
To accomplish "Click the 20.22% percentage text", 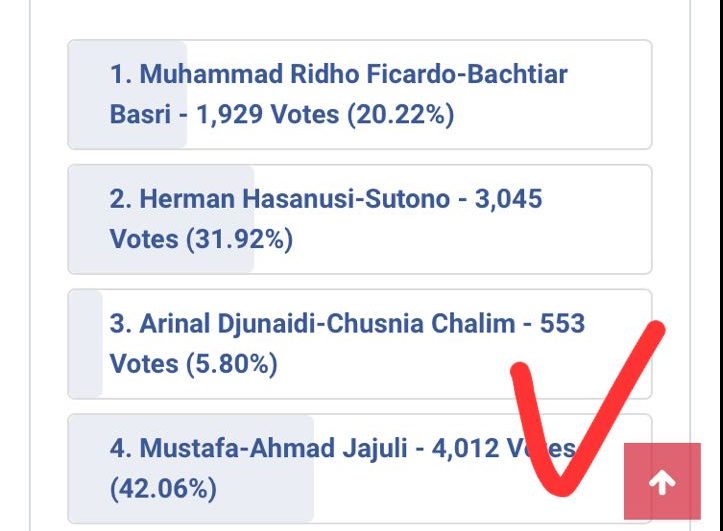I will click(x=400, y=116).
